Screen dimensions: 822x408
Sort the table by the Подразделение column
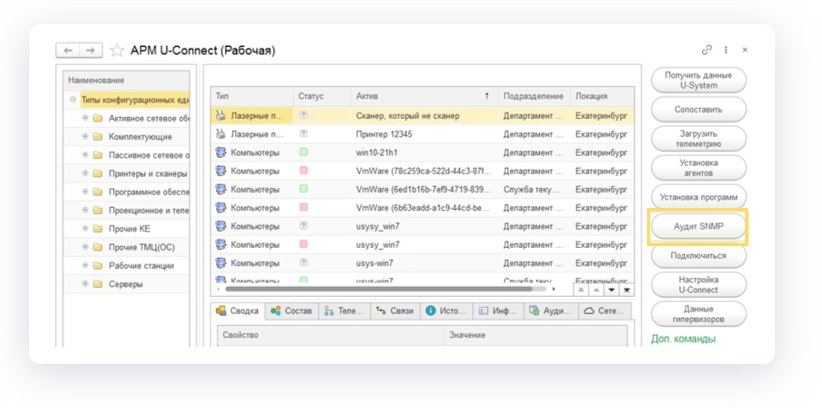point(533,96)
